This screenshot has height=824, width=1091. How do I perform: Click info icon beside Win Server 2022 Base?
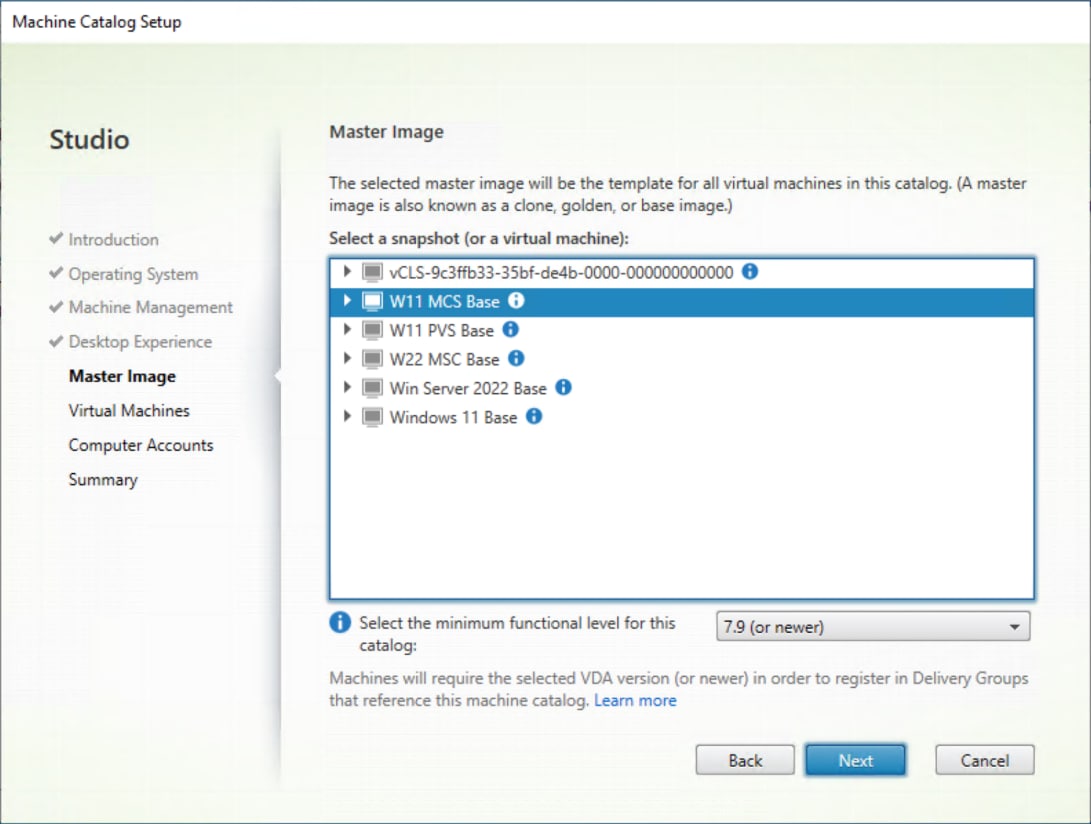tap(564, 388)
